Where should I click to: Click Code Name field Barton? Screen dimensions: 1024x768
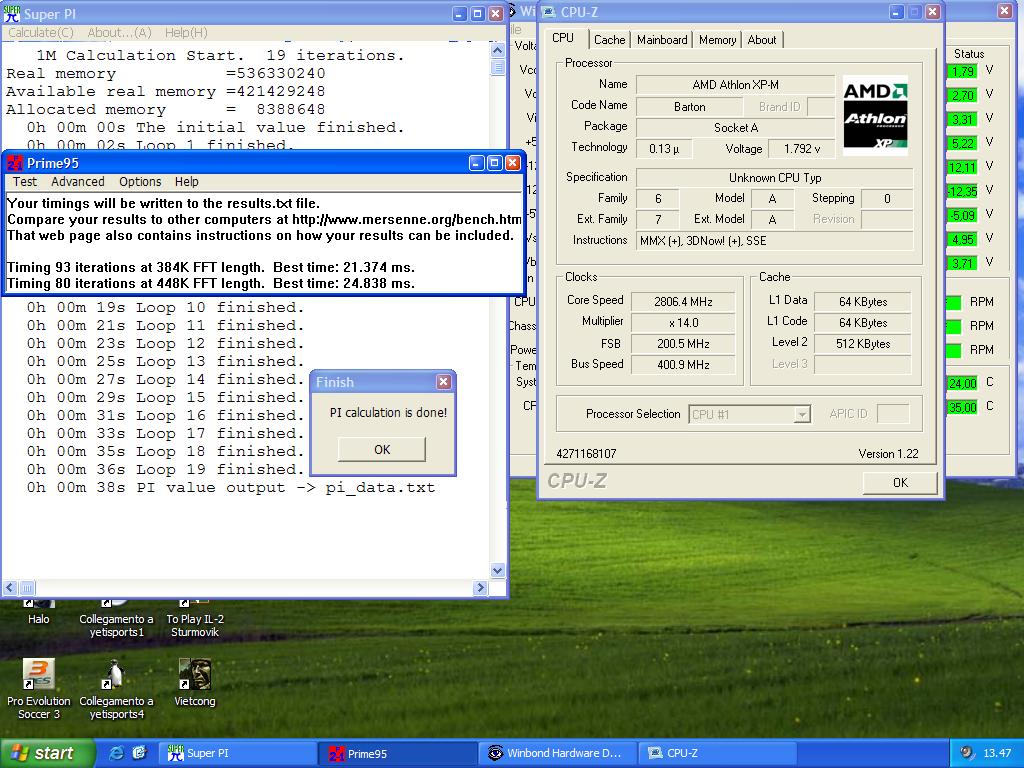[x=690, y=107]
